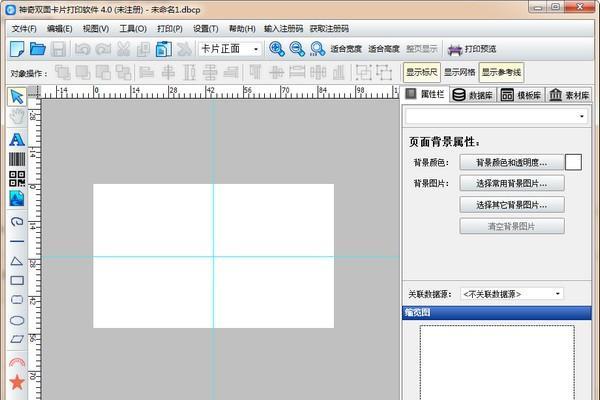Switch to the 属性栏 tab
Image resolution: width=600 pixels, height=400 pixels.
coord(426,94)
